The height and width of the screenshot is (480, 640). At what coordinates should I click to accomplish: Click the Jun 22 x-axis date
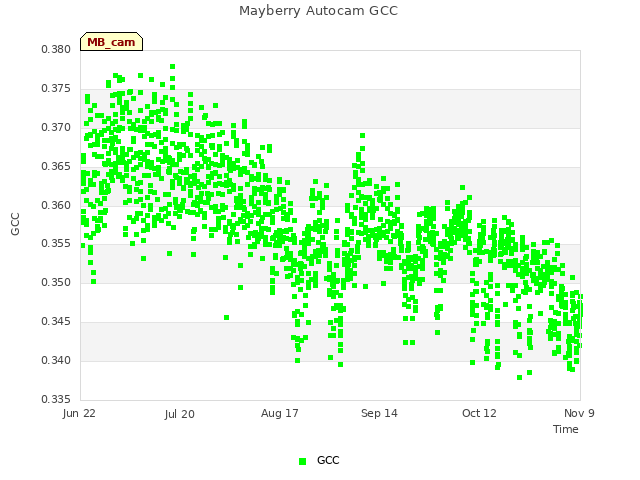pyautogui.click(x=79, y=413)
